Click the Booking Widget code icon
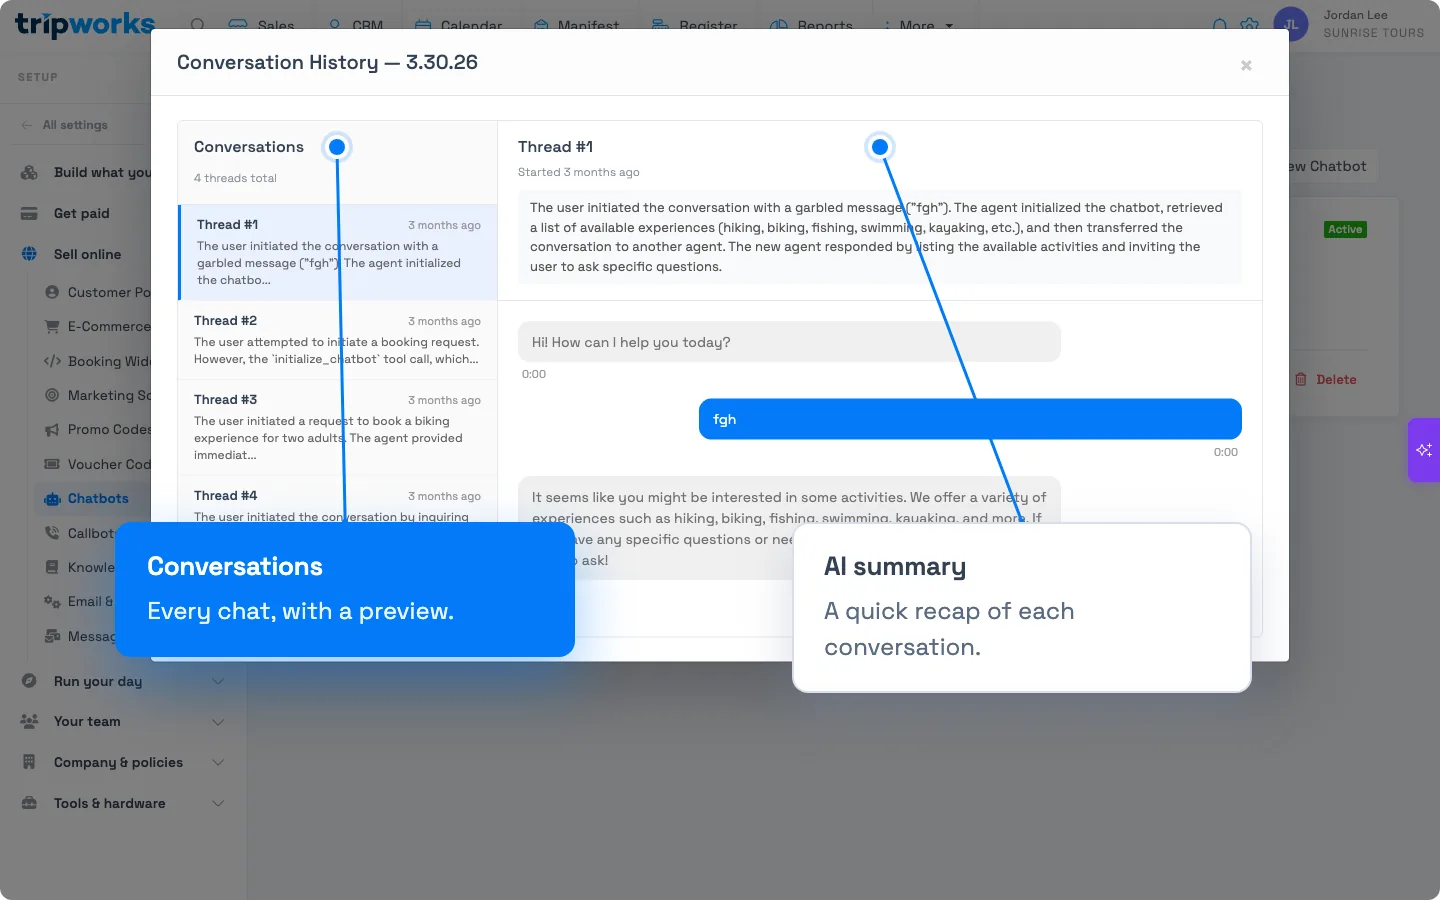 [x=52, y=361]
